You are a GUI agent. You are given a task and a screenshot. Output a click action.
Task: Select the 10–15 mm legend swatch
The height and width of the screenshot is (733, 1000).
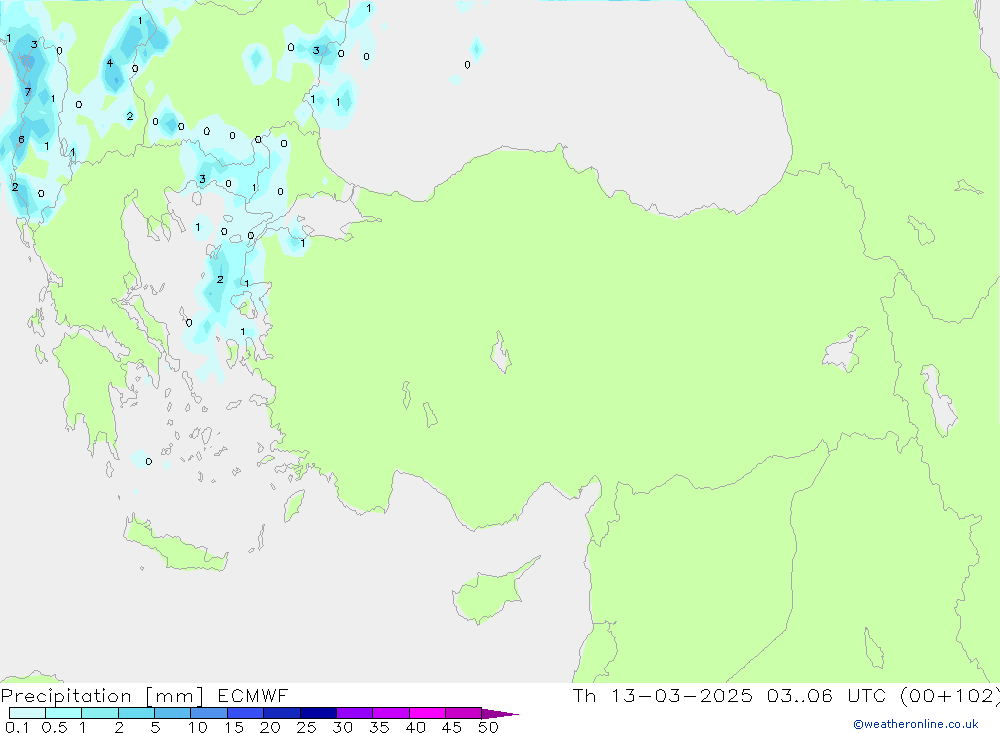pos(209,713)
